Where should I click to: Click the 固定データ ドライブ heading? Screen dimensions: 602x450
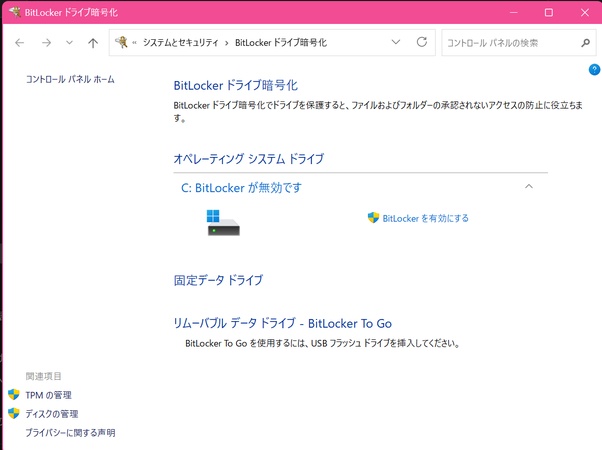[218, 280]
